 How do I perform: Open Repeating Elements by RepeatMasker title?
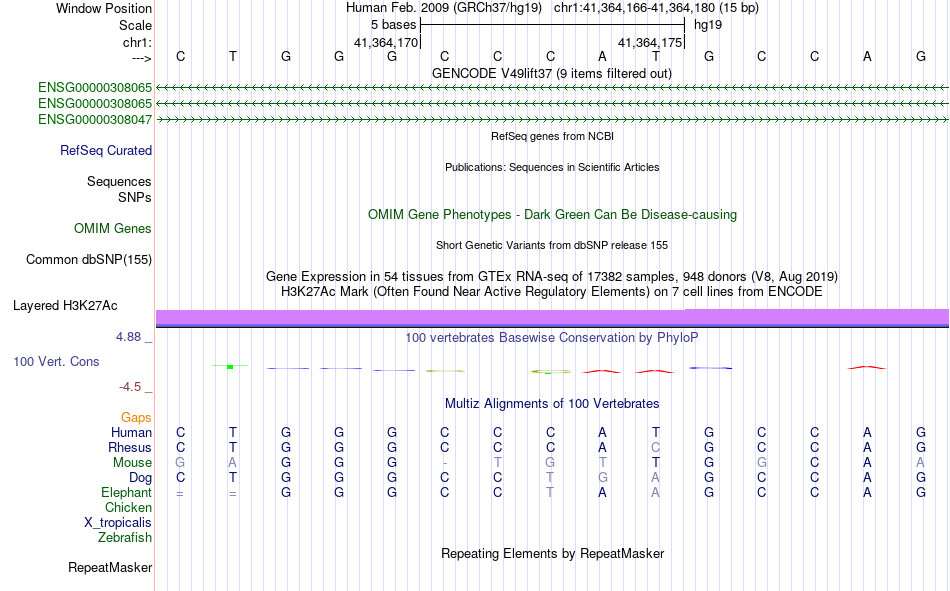pyautogui.click(x=552, y=553)
